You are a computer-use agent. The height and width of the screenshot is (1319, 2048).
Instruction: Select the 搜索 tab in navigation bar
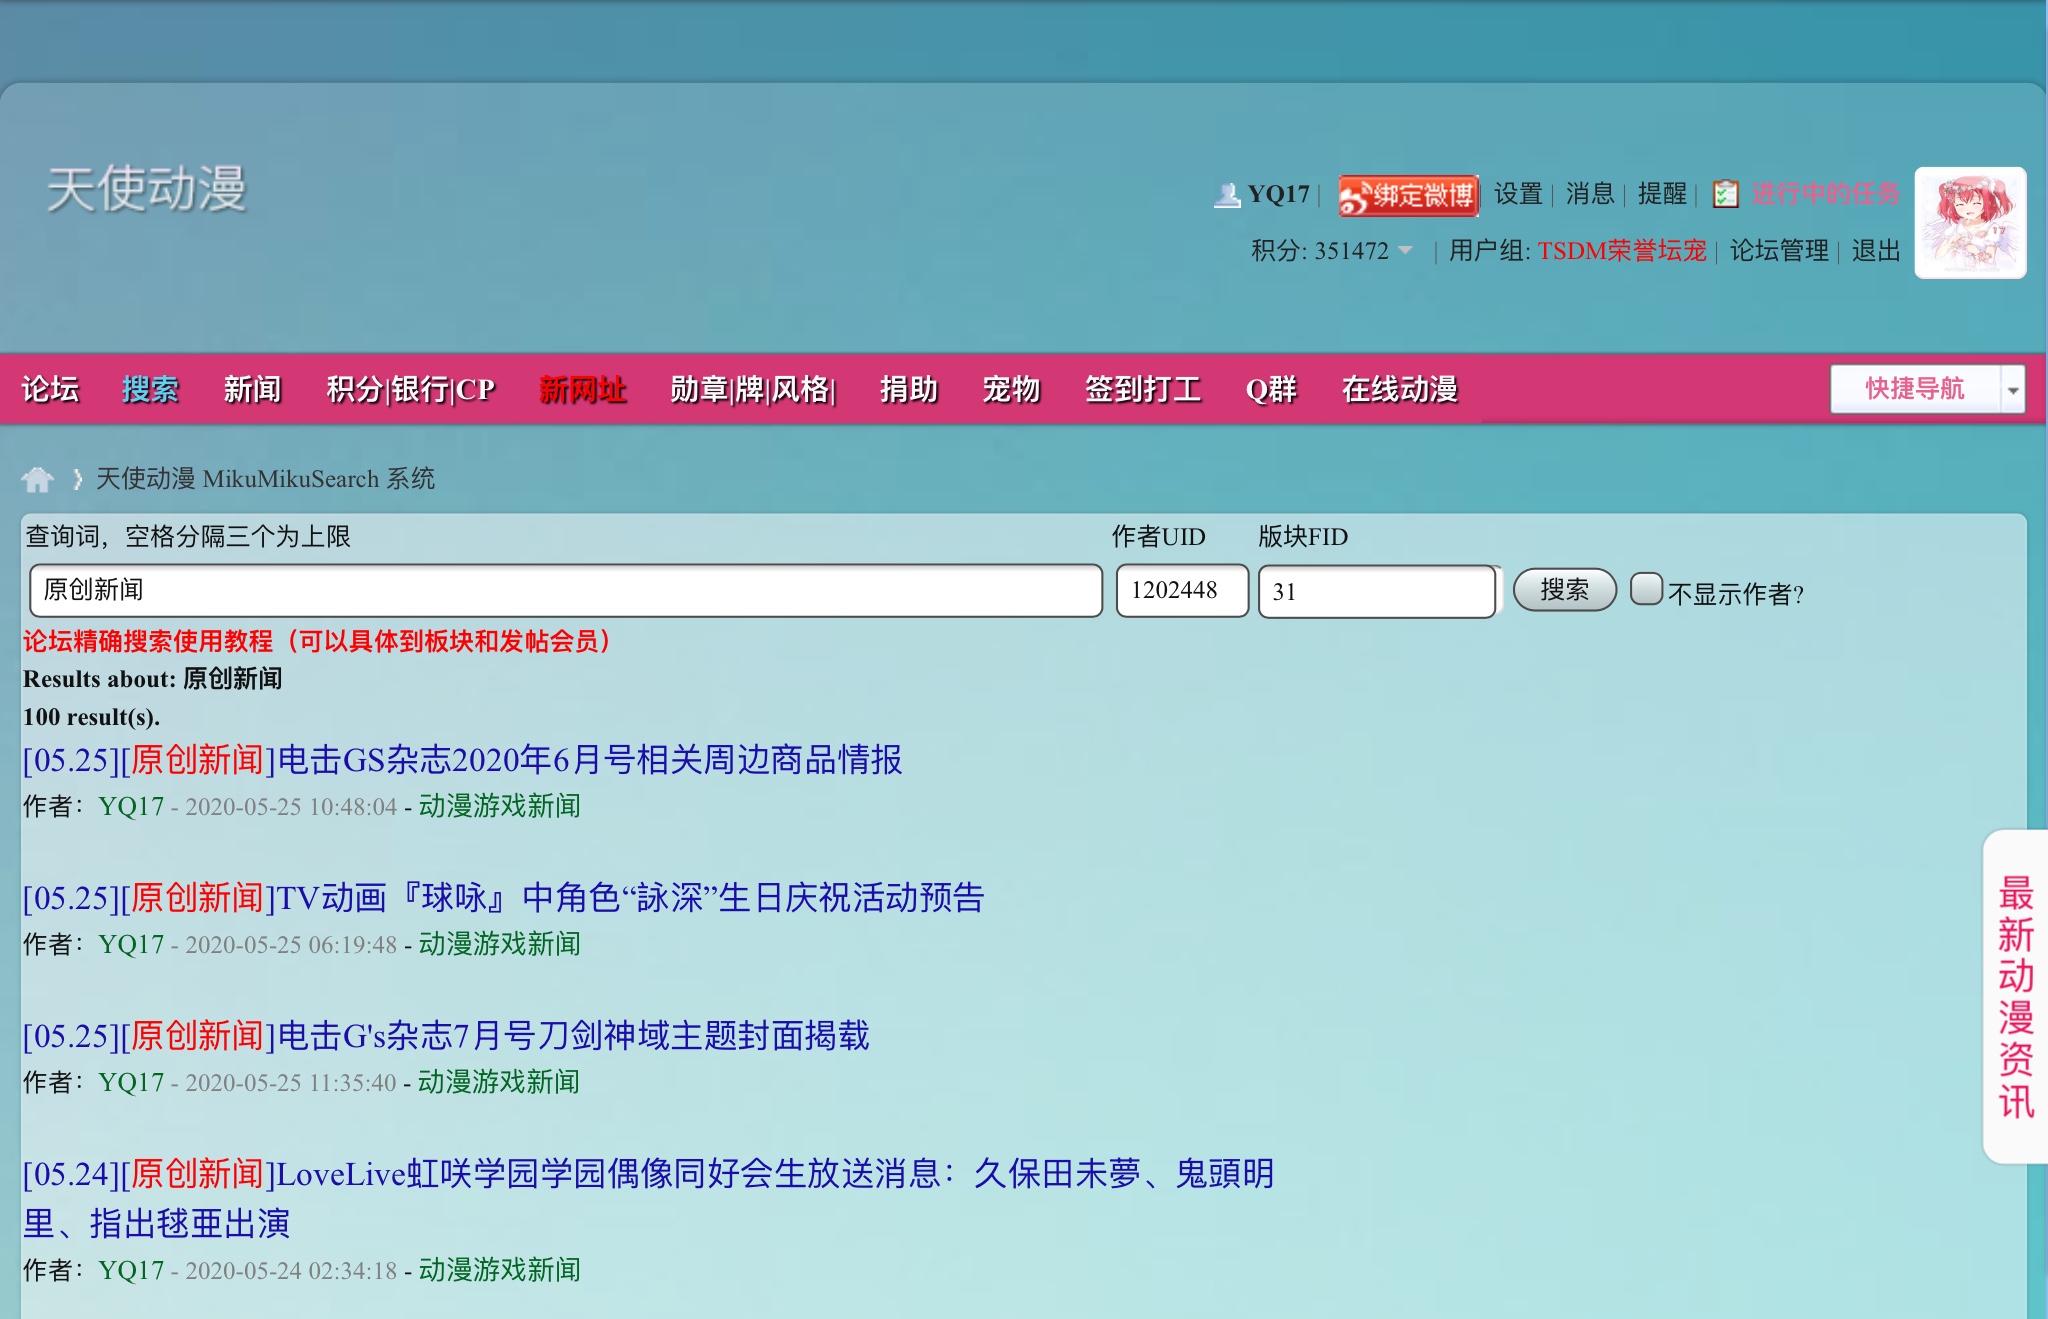[x=150, y=389]
